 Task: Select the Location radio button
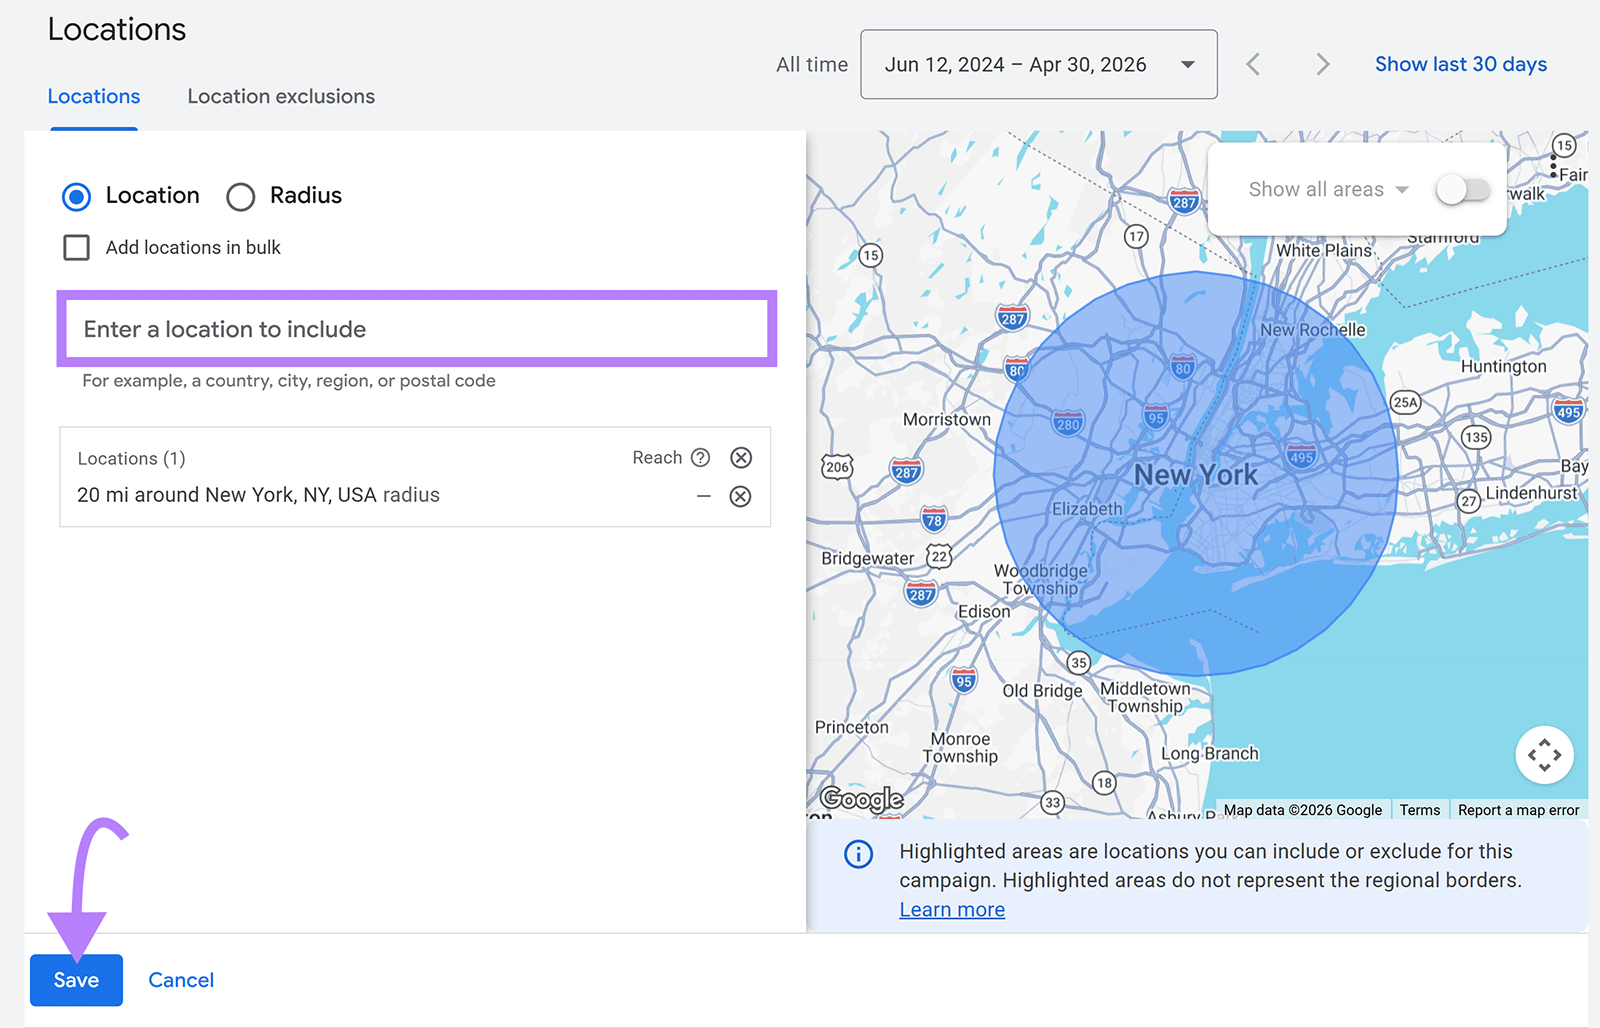pos(77,197)
